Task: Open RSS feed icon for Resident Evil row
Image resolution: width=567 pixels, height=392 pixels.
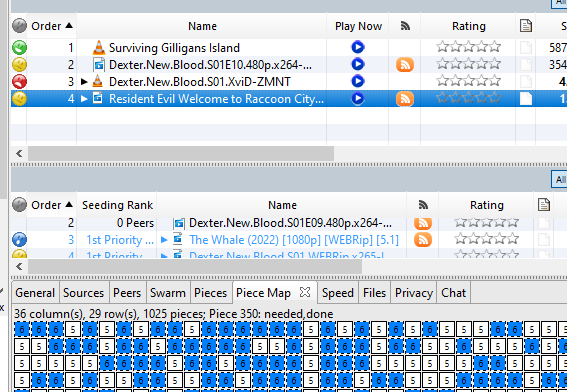Action: (405, 99)
